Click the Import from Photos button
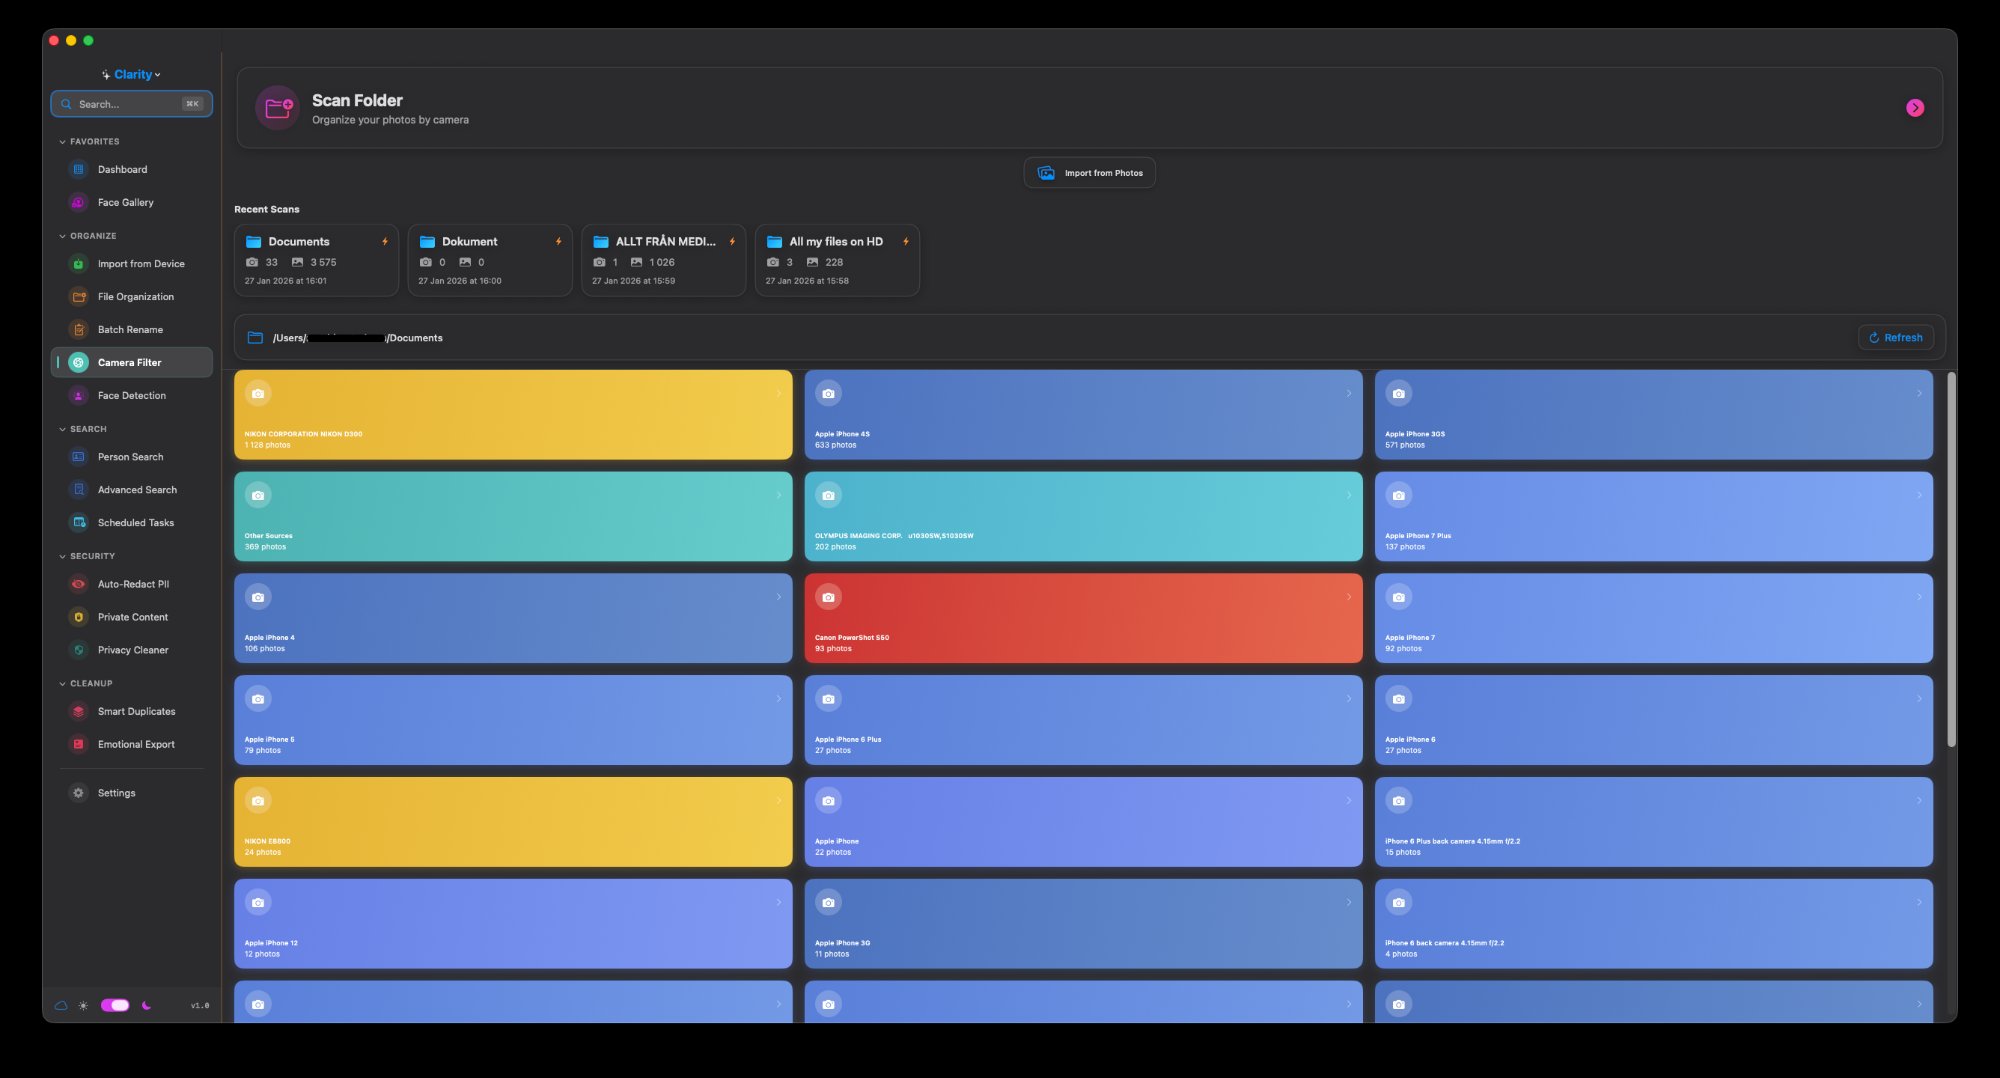 tap(1089, 173)
